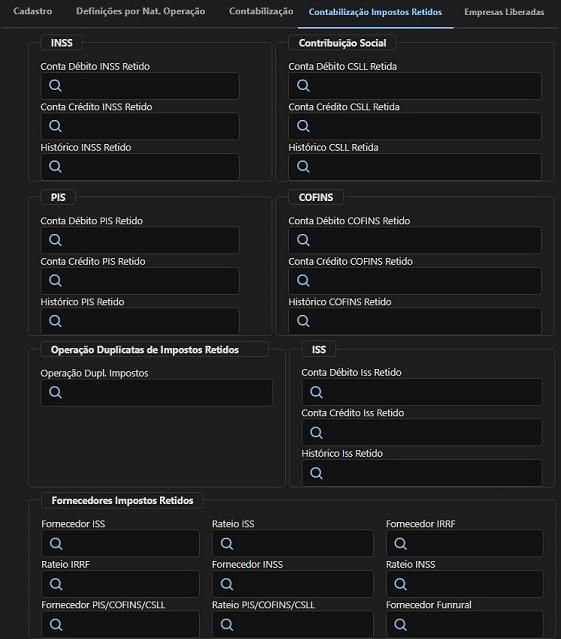Open lookup for Histórico PIS Retido

(55, 321)
